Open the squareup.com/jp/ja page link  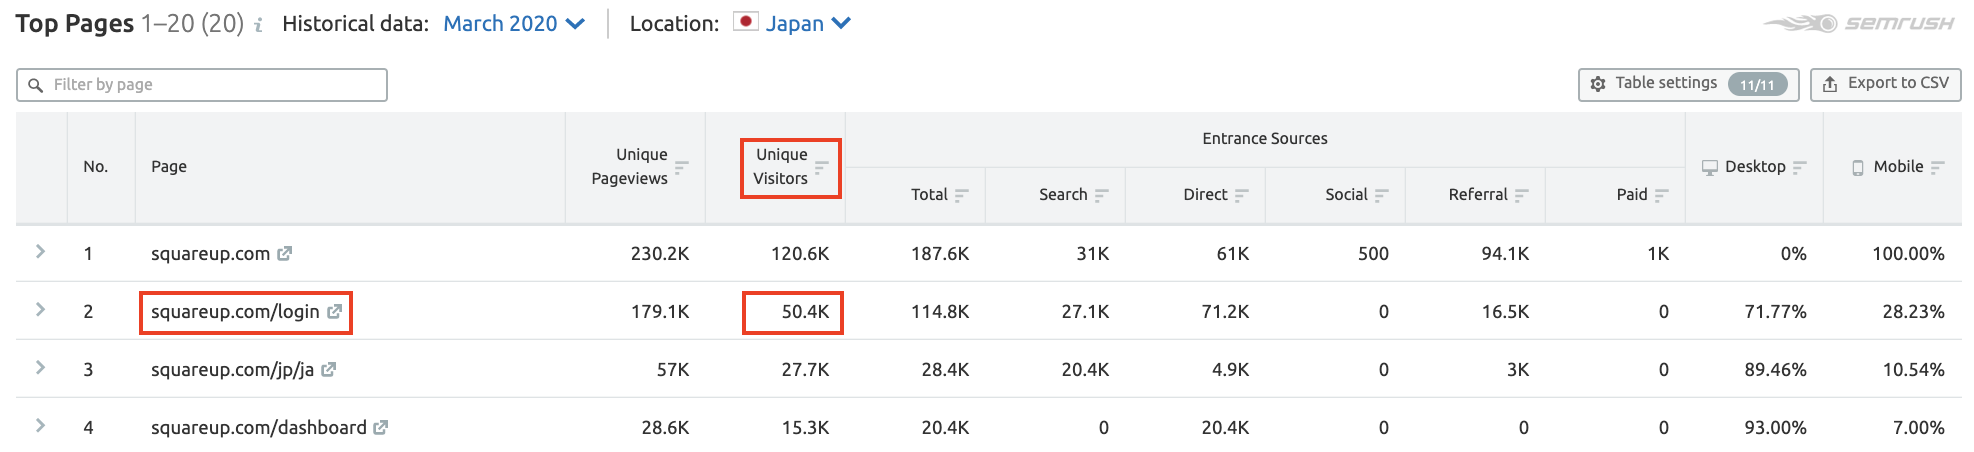pos(232,370)
